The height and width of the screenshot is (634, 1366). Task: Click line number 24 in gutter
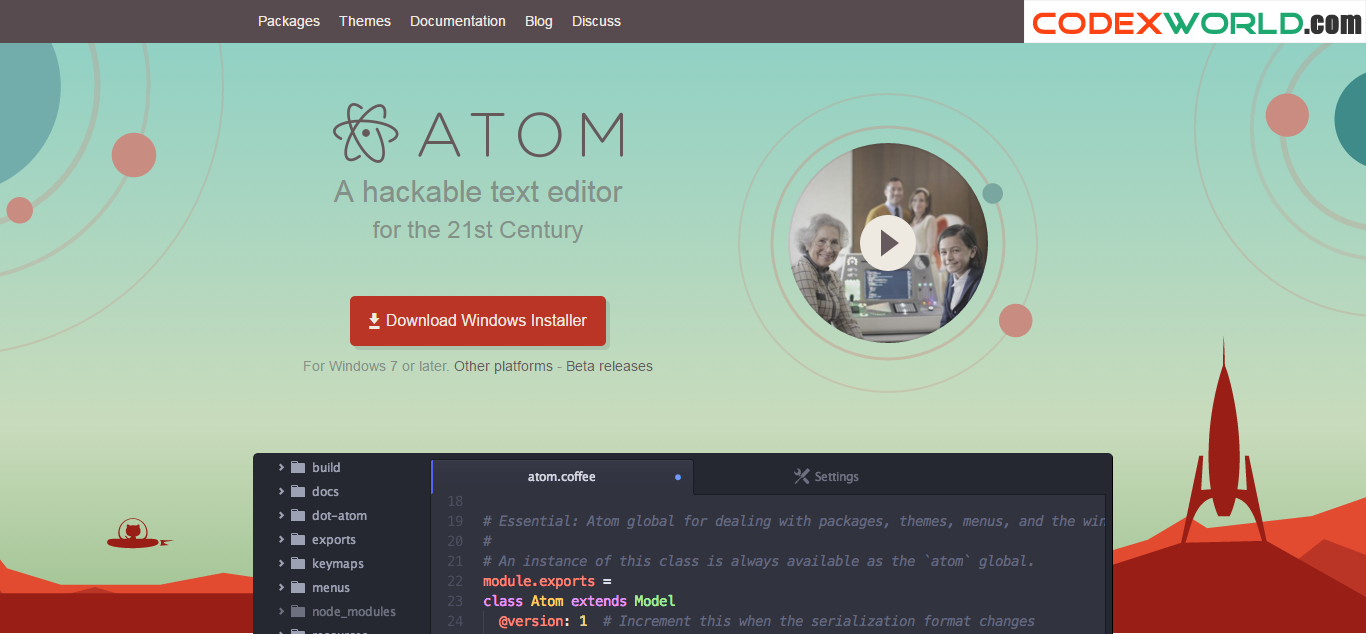click(455, 621)
